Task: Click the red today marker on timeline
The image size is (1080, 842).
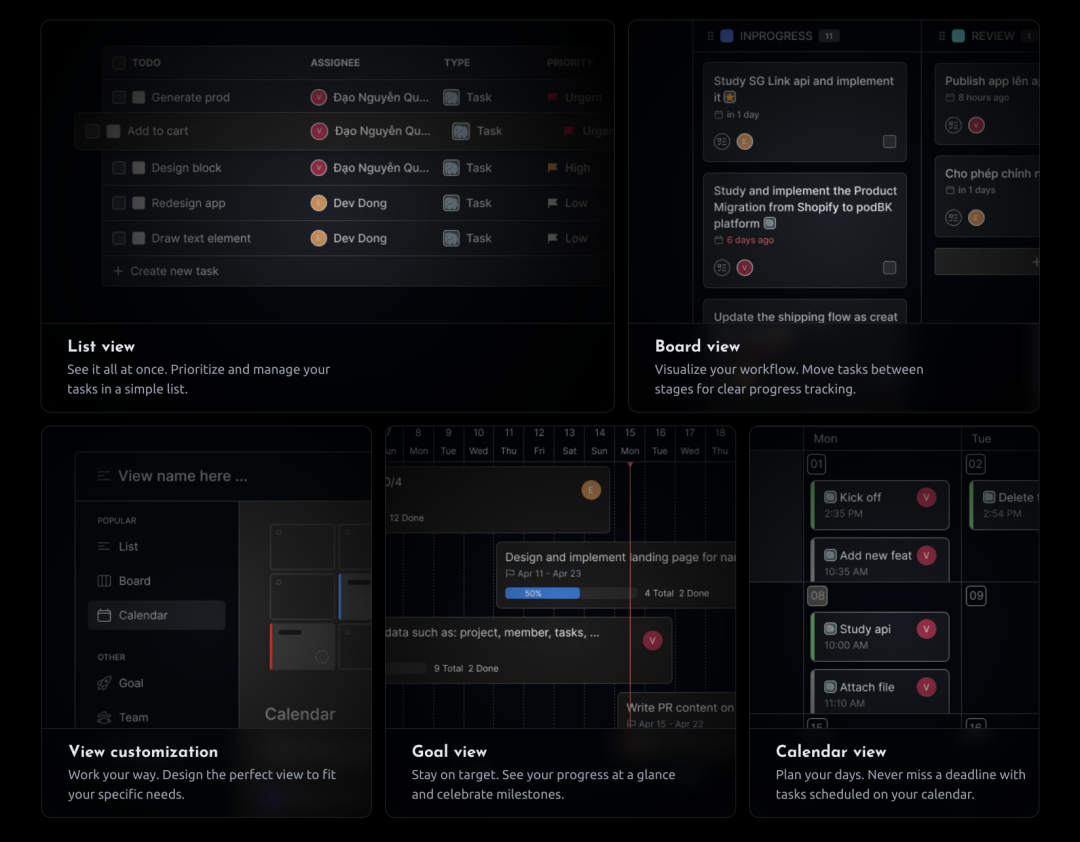Action: pos(630,466)
